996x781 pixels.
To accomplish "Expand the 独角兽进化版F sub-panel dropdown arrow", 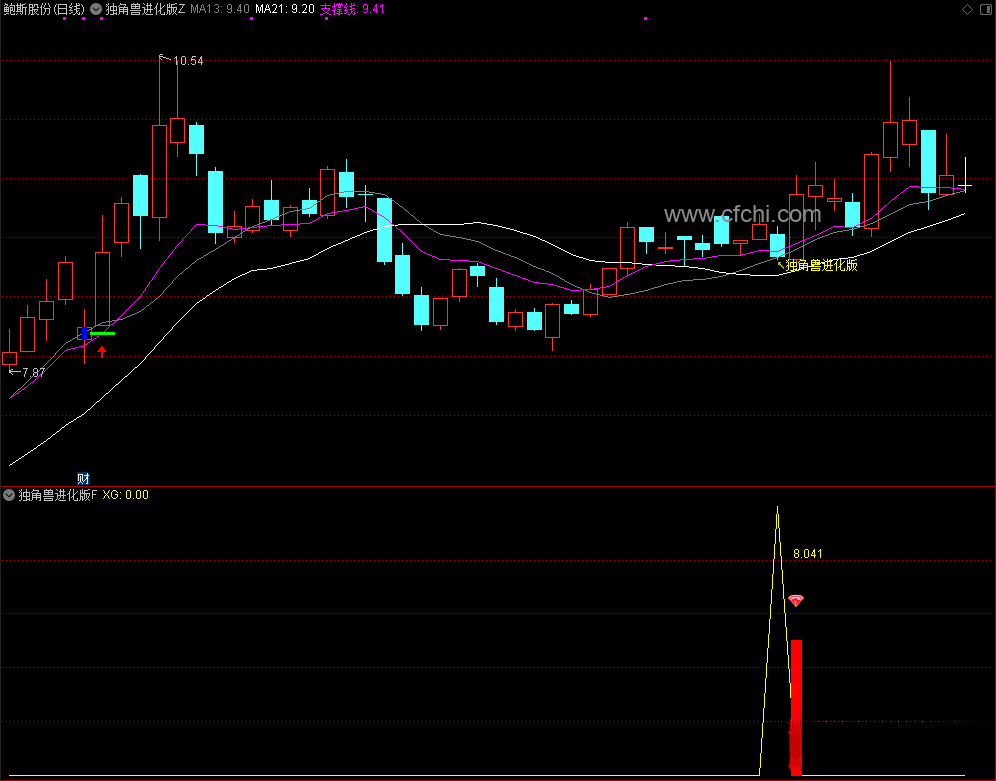I will (9, 495).
